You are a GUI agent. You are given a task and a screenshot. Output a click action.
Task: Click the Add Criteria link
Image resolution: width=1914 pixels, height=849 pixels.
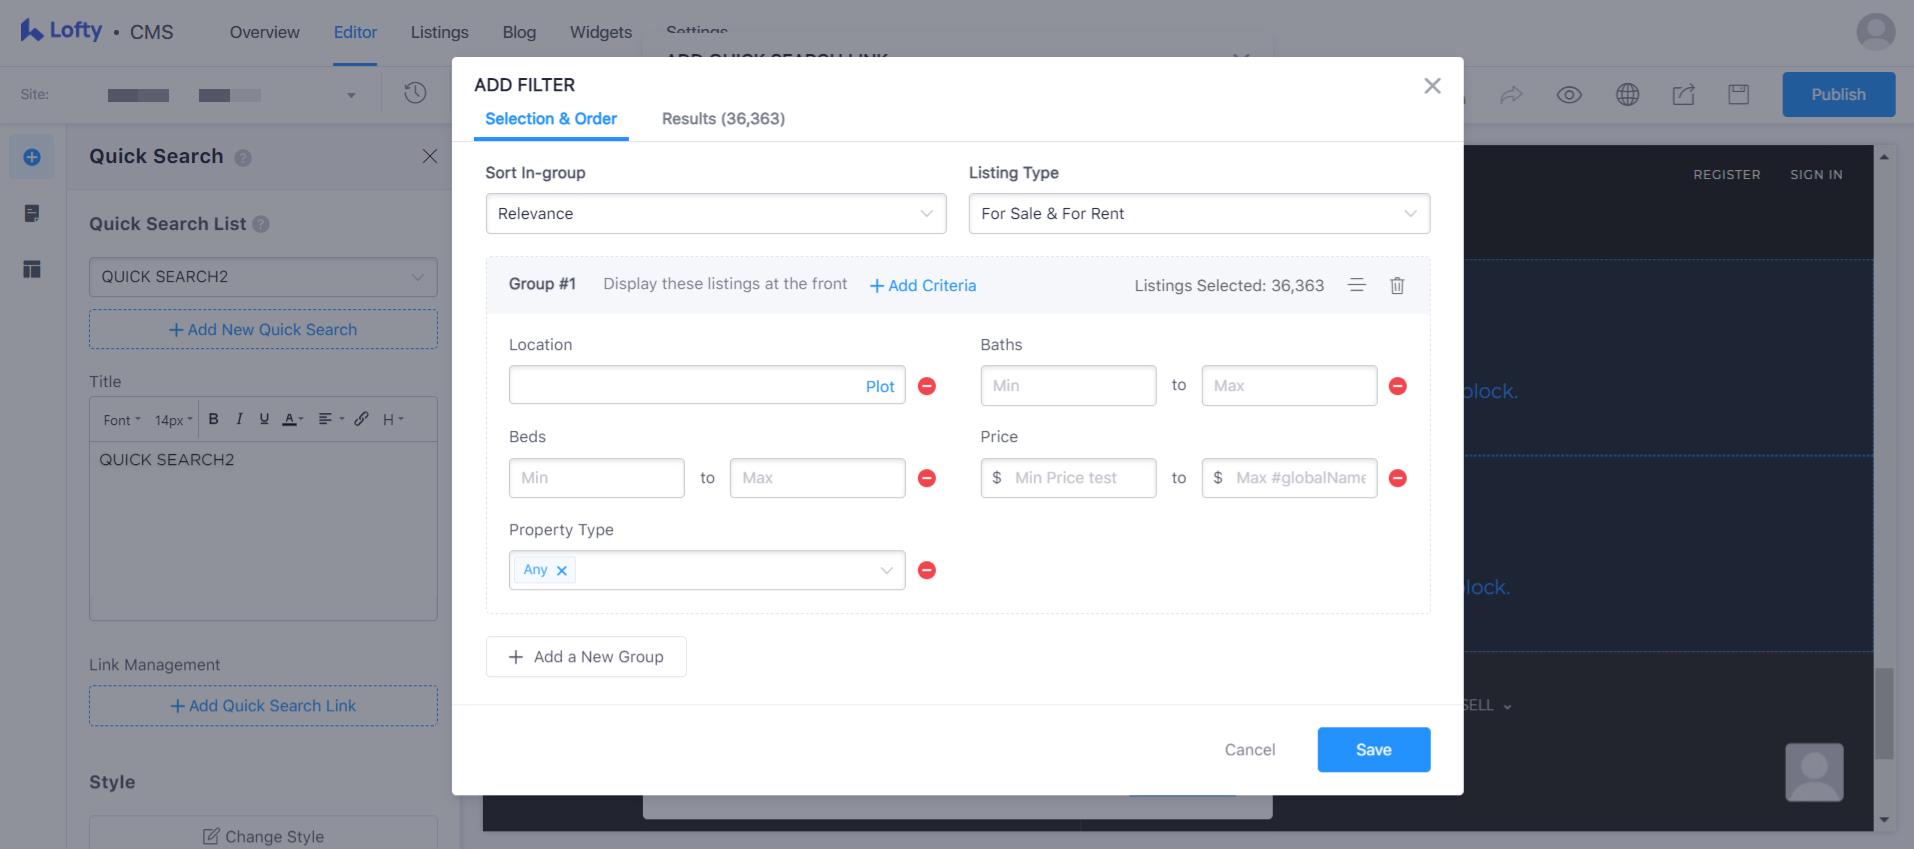tap(923, 286)
